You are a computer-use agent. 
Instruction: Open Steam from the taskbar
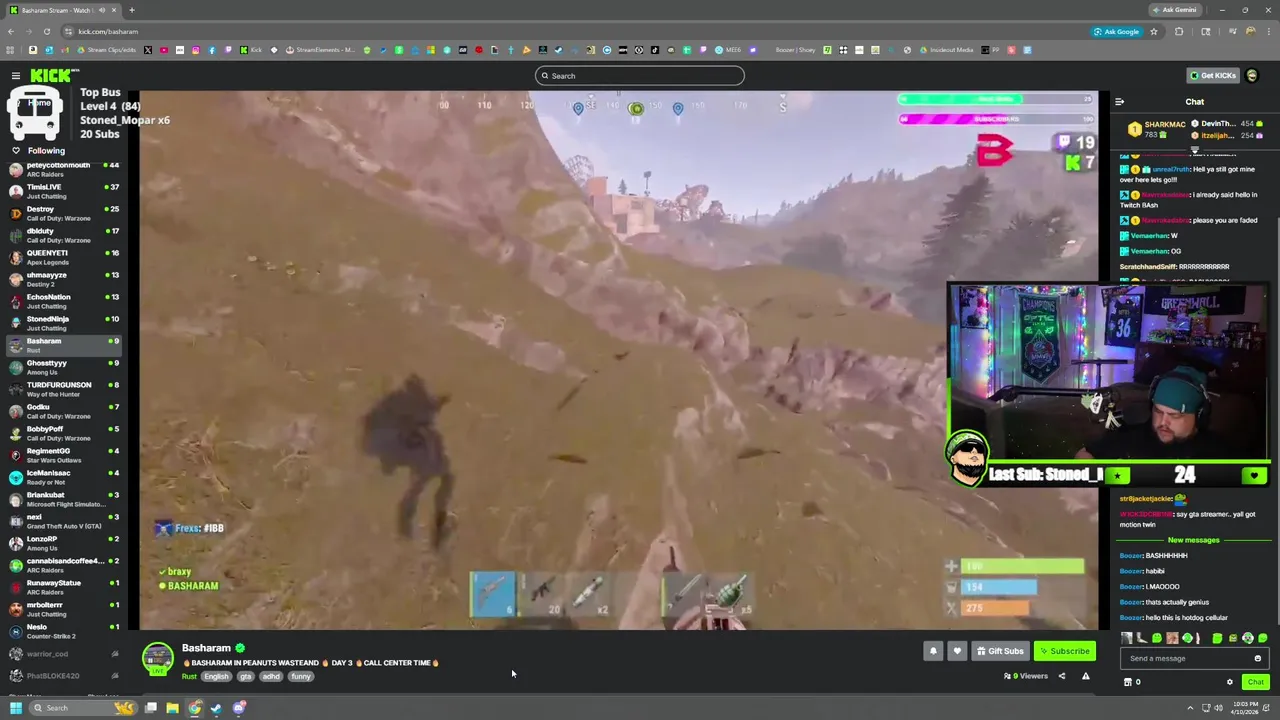click(216, 708)
